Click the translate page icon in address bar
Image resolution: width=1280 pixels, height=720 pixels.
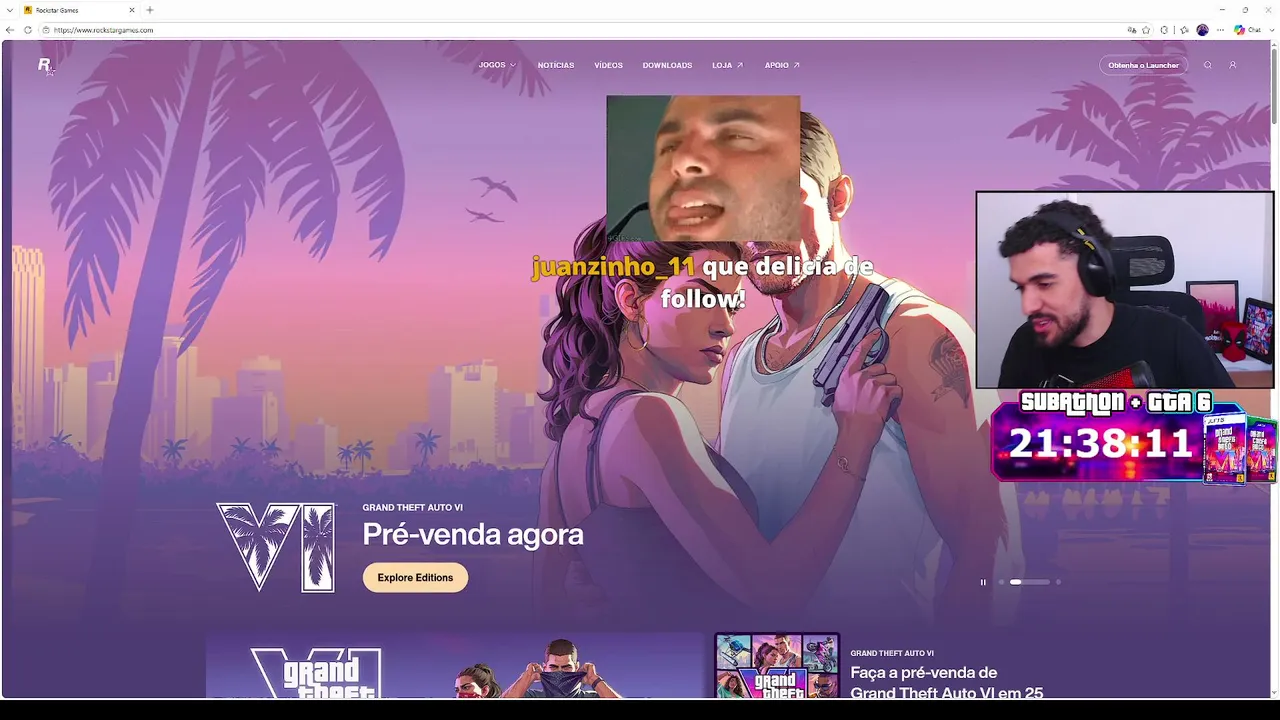[x=1132, y=30]
